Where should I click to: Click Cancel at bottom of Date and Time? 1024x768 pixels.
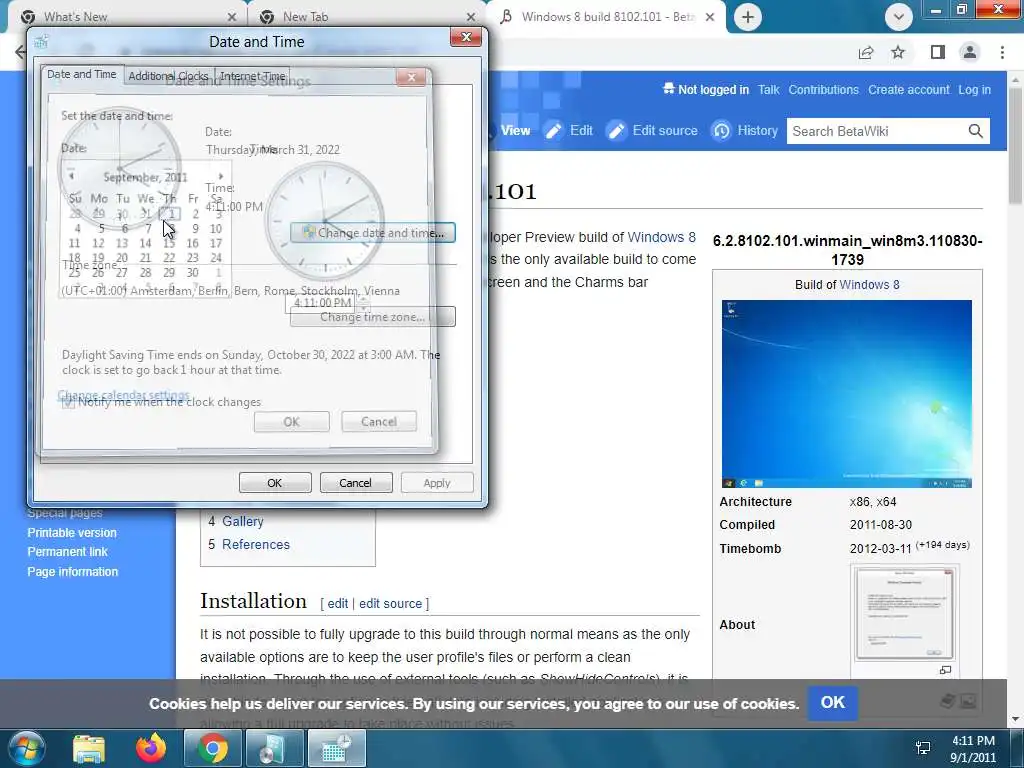tap(355, 483)
